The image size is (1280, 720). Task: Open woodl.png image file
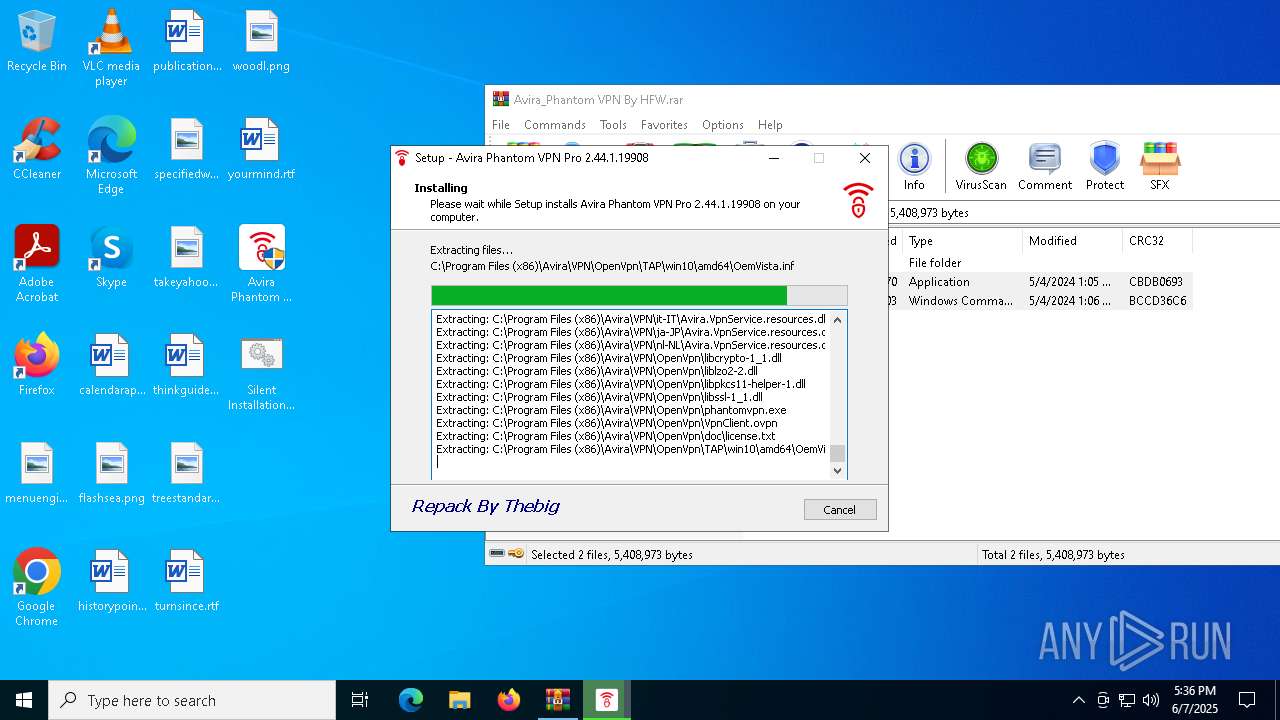point(261,42)
